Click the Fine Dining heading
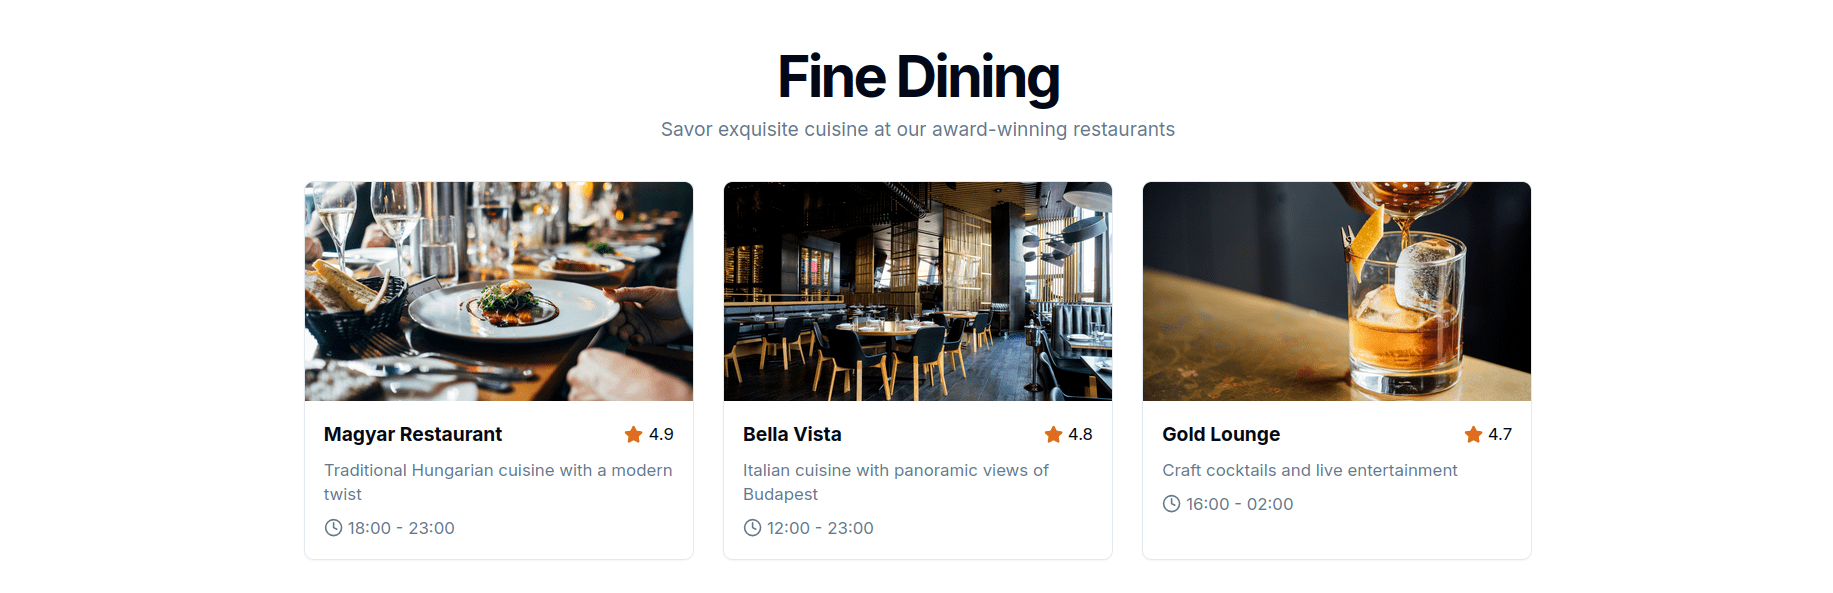 coord(918,77)
